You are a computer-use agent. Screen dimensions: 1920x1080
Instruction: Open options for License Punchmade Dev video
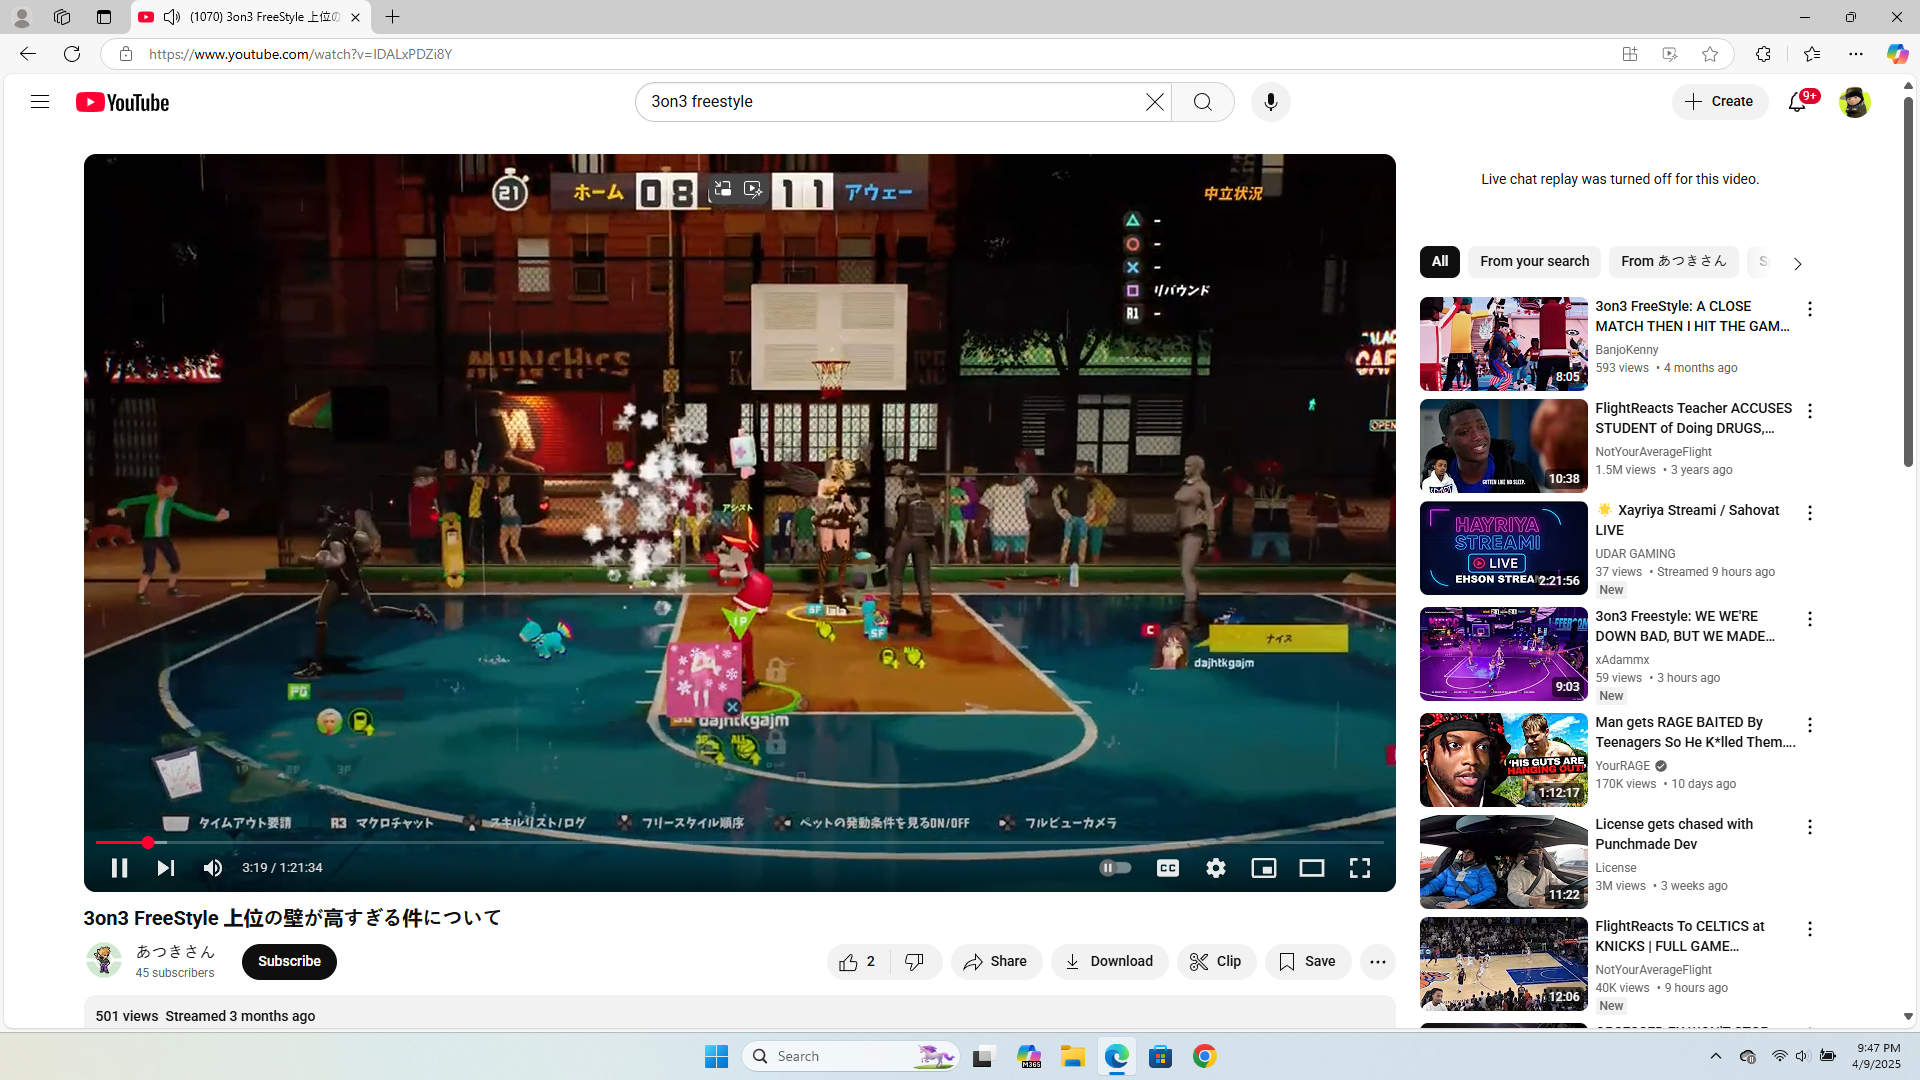(x=1809, y=827)
